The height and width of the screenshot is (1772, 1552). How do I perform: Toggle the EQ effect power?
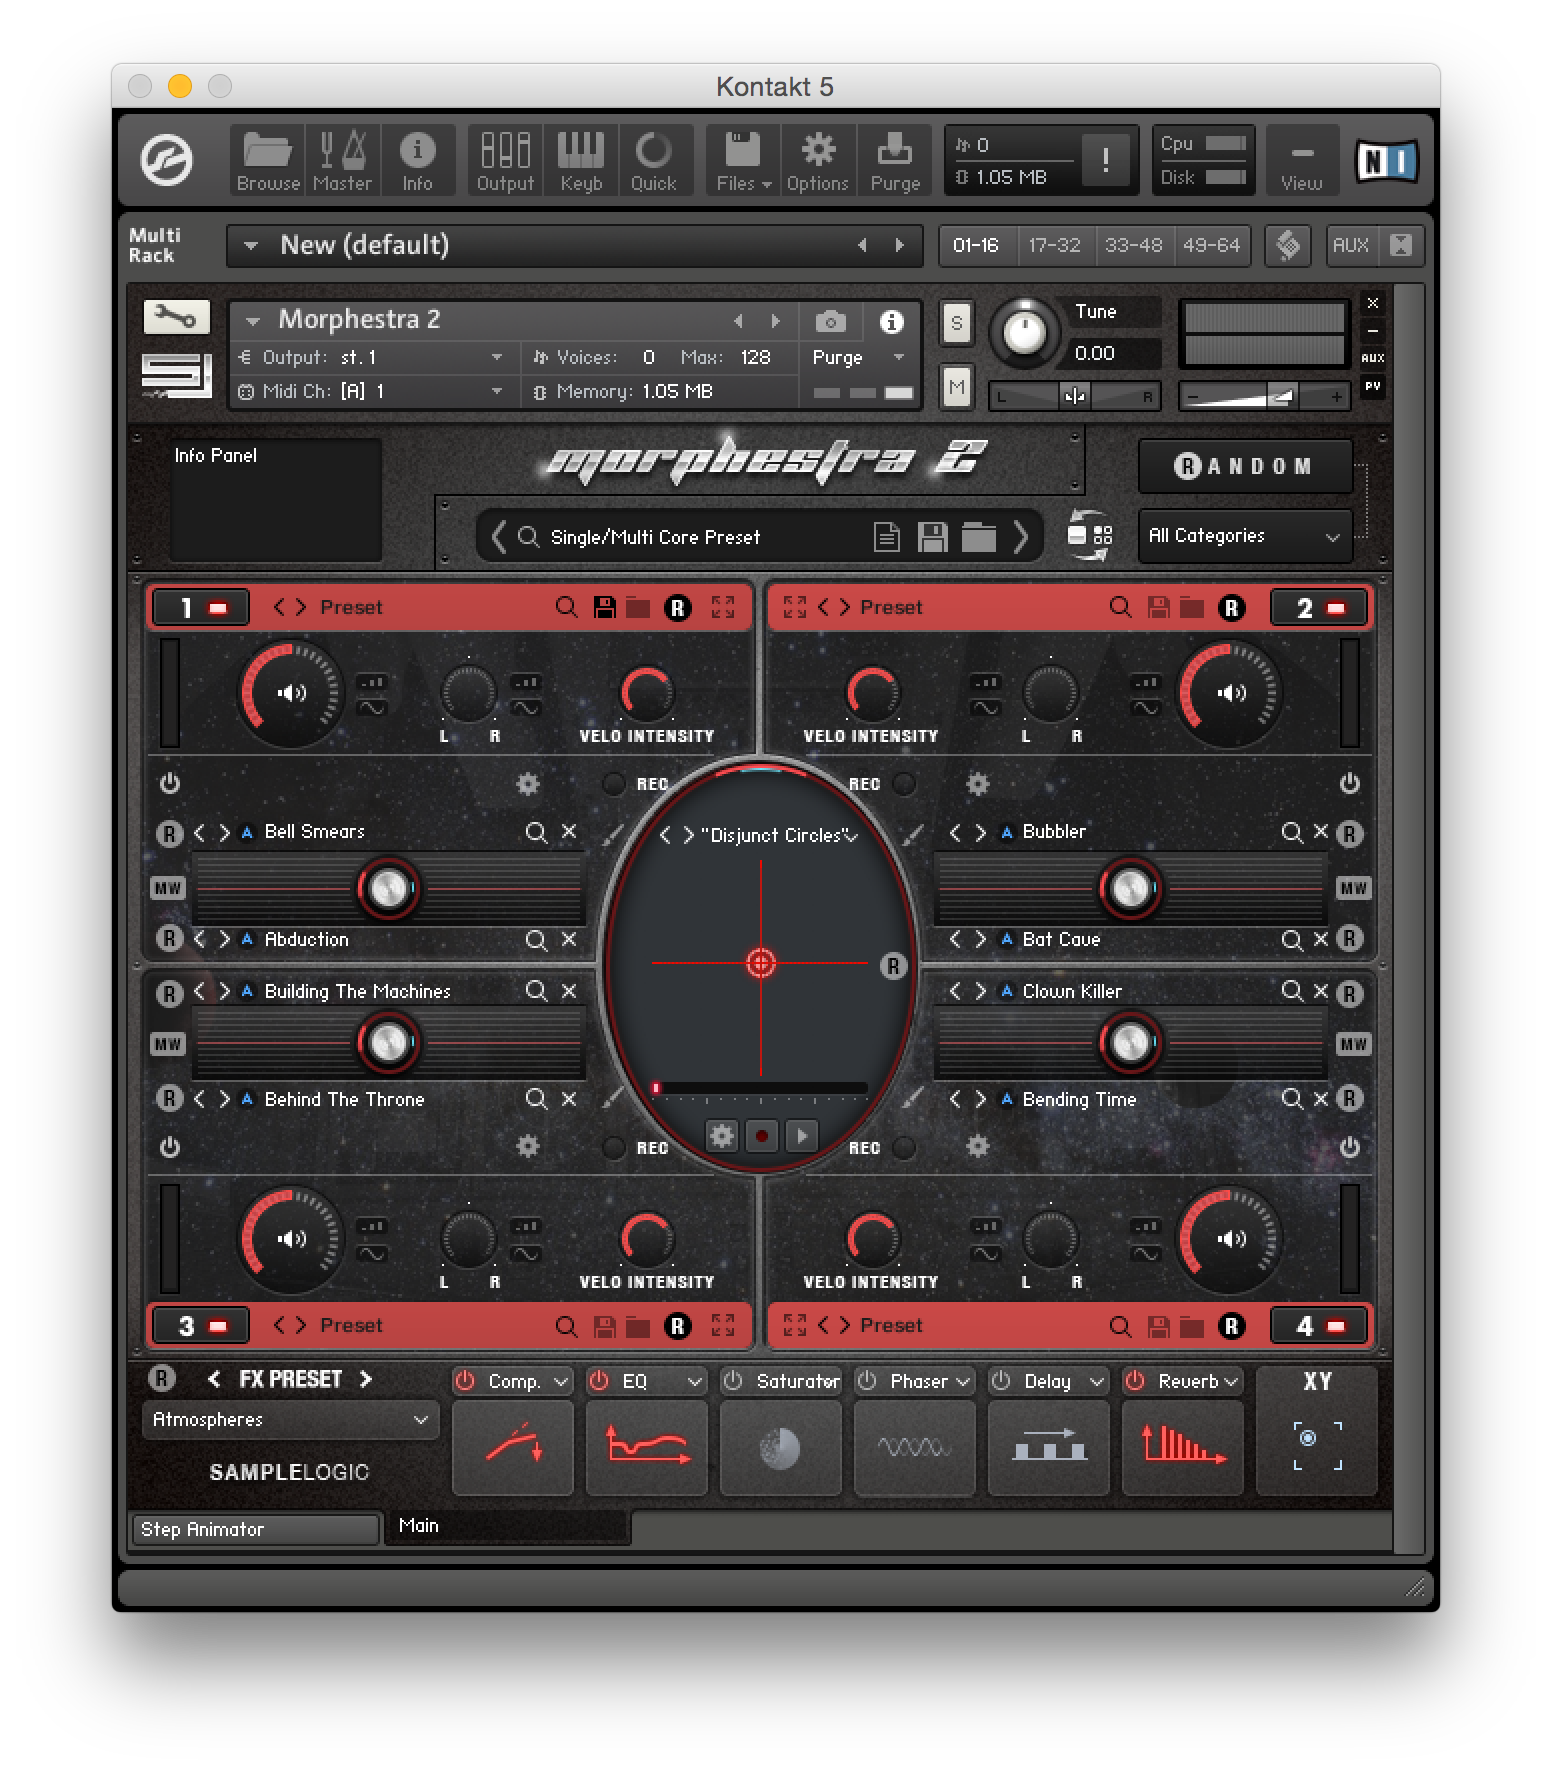[599, 1381]
